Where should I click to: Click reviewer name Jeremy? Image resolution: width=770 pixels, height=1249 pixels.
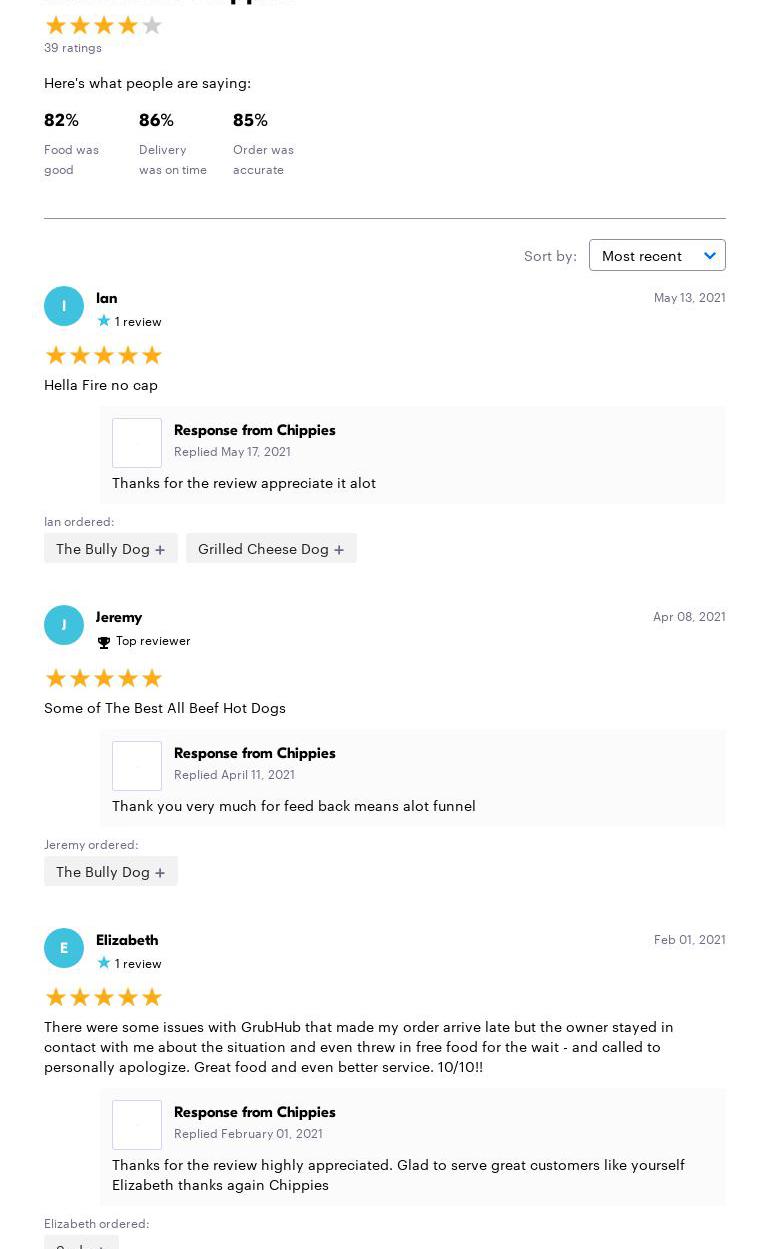(x=119, y=617)
